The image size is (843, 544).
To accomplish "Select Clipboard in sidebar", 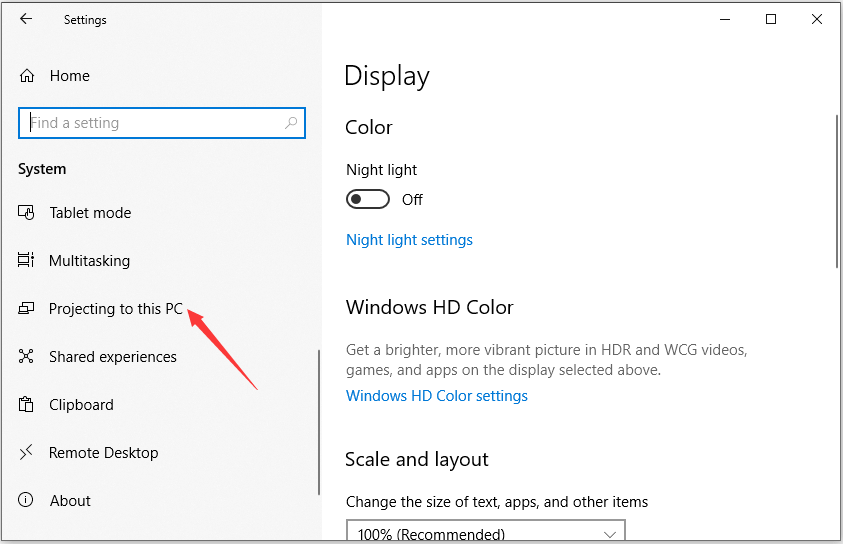I will [x=81, y=405].
